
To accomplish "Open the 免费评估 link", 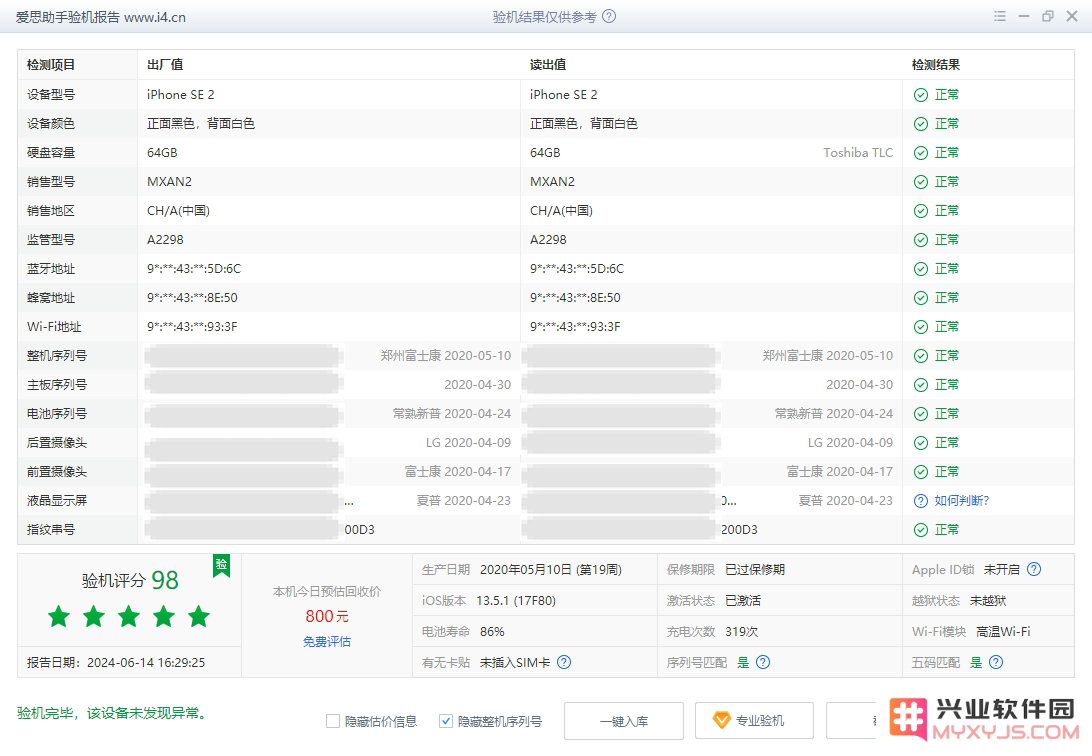I will (327, 642).
